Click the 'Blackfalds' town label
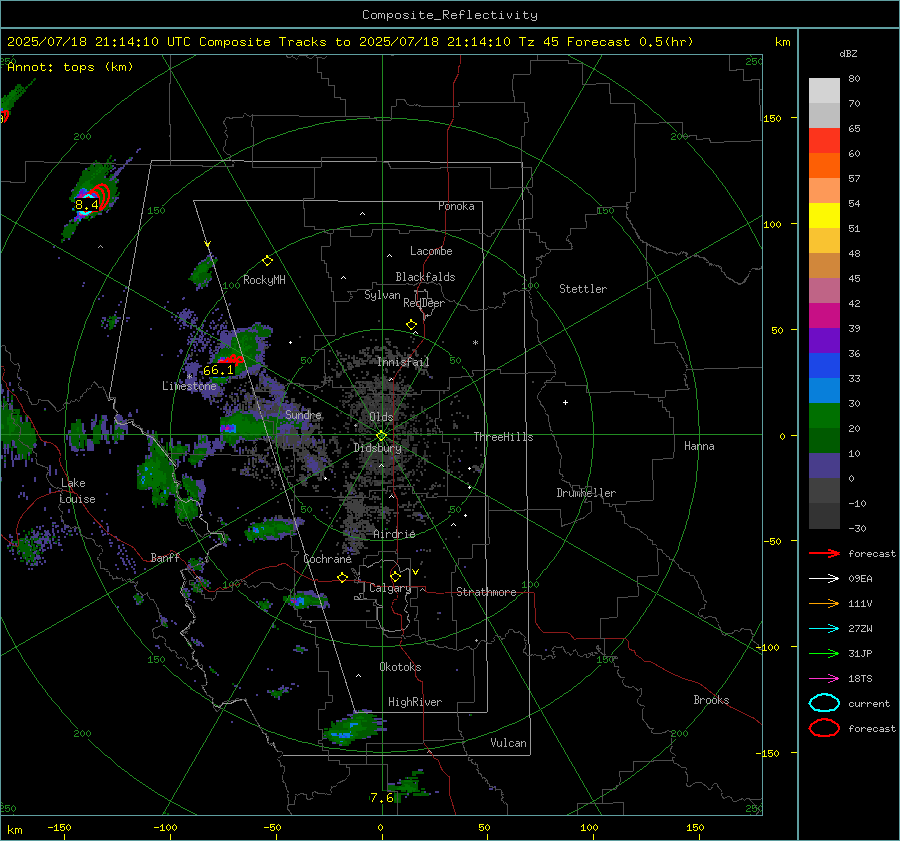The height and width of the screenshot is (841, 900). [x=425, y=277]
